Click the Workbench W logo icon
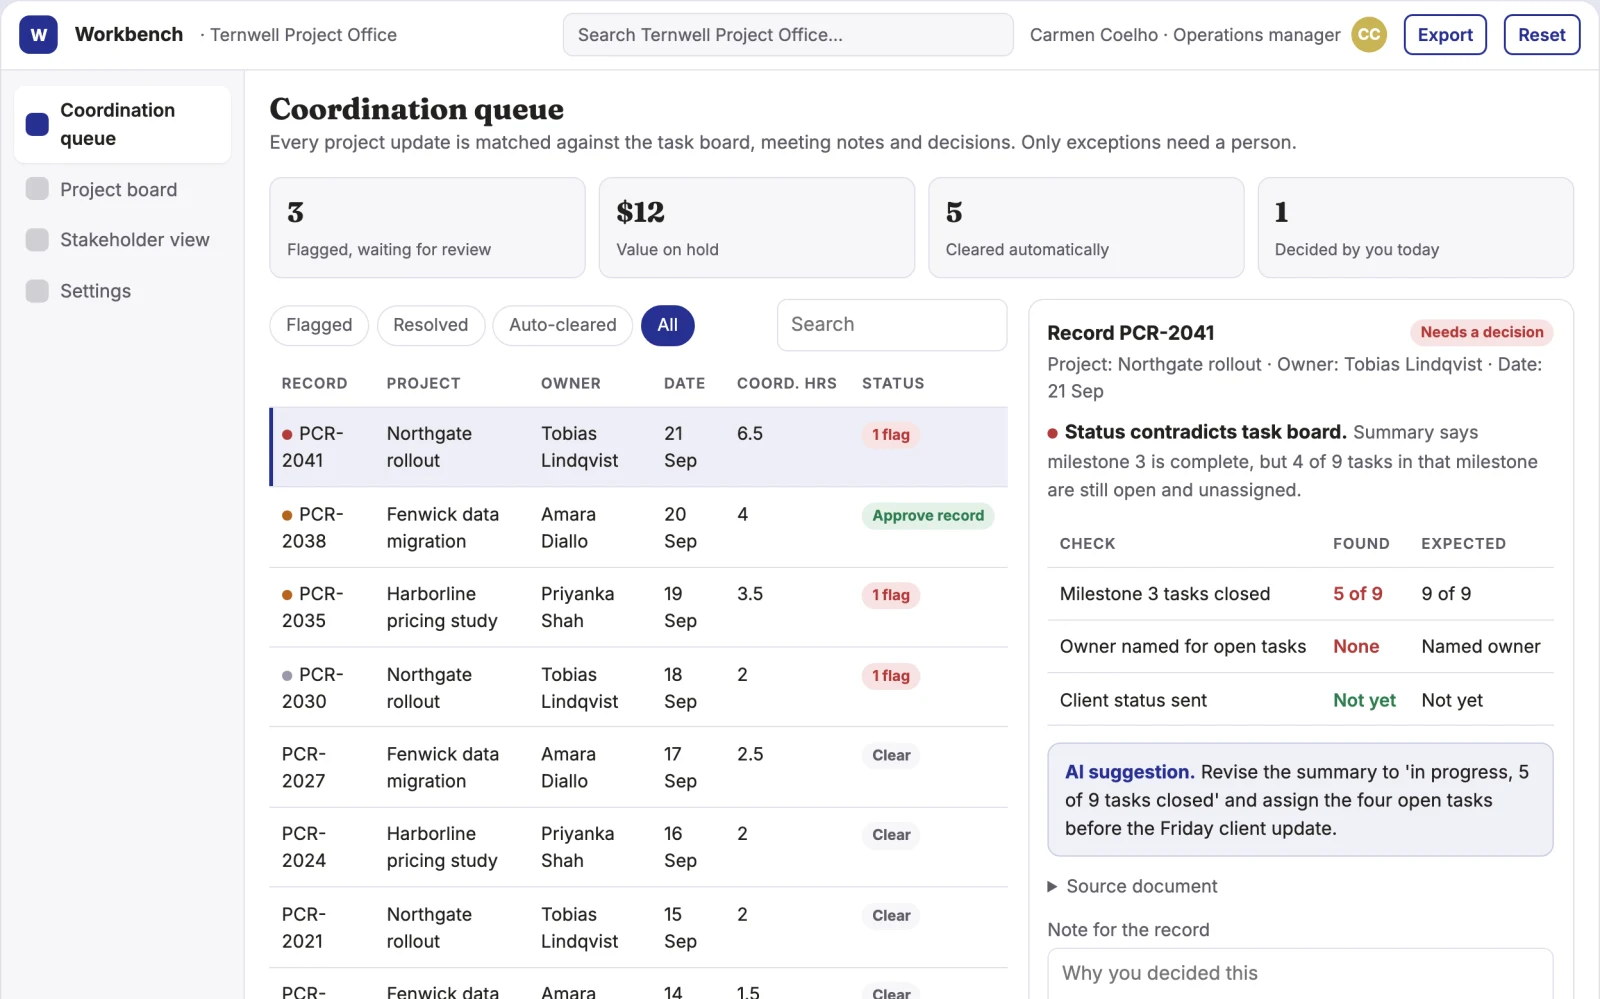 click(x=38, y=35)
